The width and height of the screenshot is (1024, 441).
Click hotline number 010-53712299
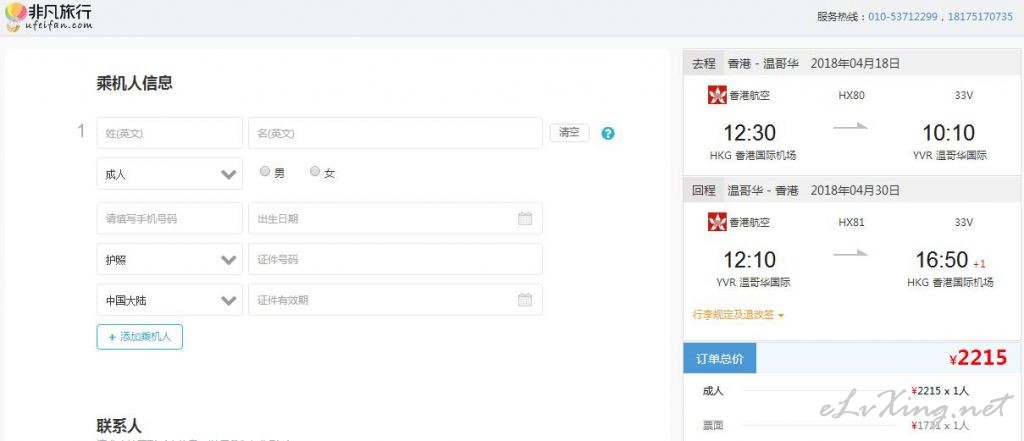pyautogui.click(x=904, y=17)
